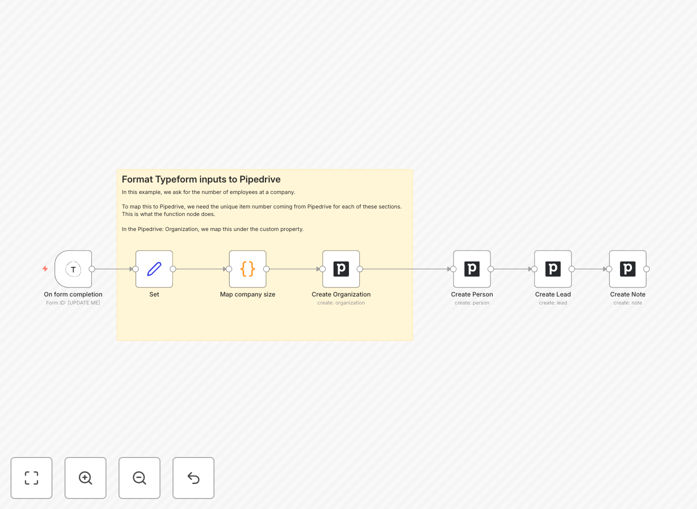Click note text 'To map this to Pipedrive'
The height and width of the screenshot is (509, 697).
153,207
